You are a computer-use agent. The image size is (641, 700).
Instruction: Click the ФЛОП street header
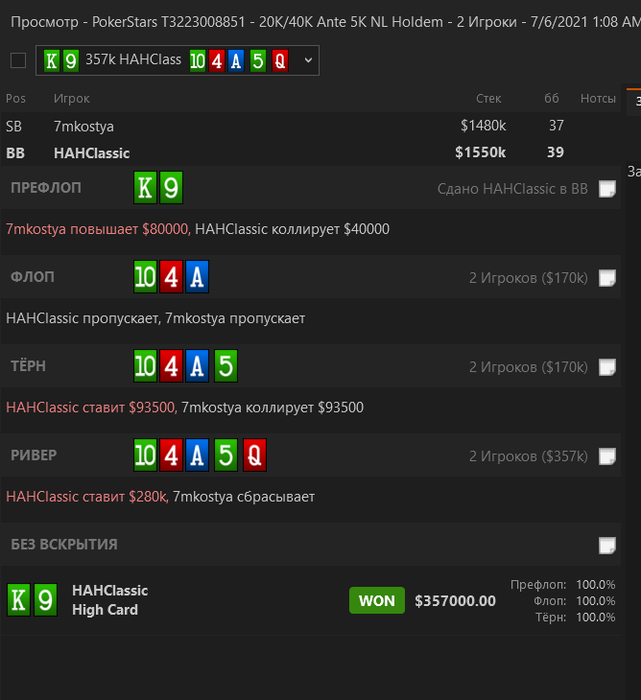33,277
